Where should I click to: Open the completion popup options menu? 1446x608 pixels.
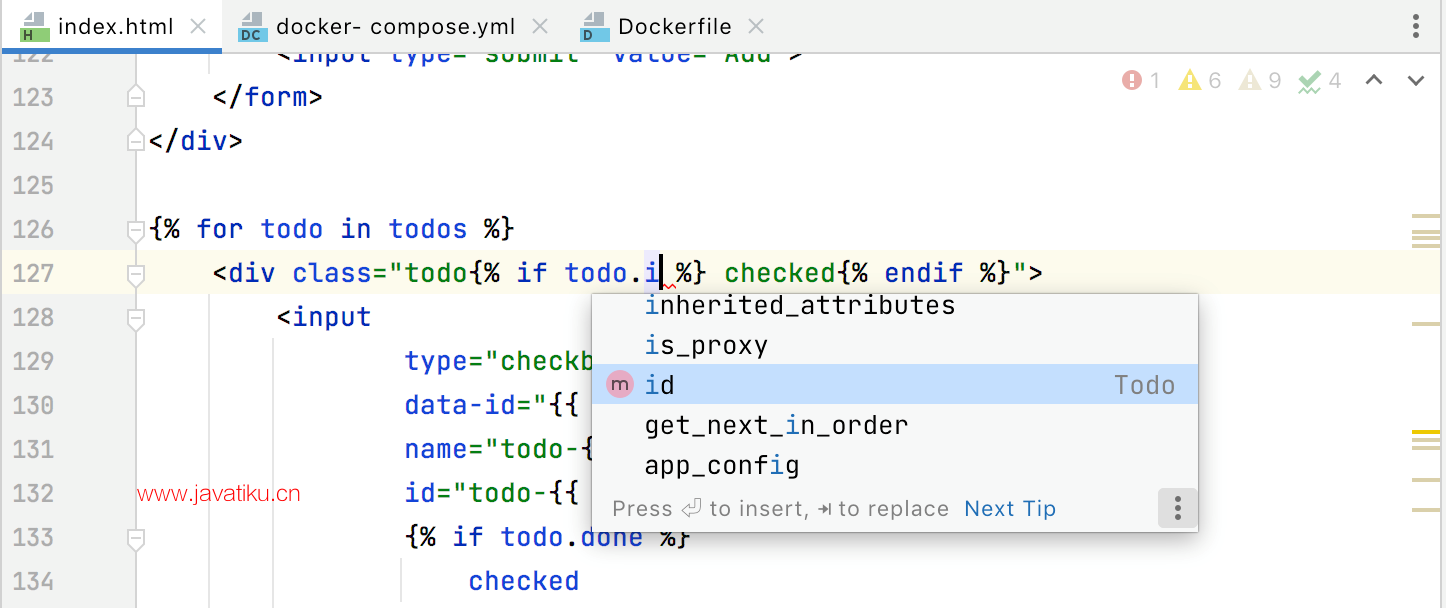click(1178, 508)
